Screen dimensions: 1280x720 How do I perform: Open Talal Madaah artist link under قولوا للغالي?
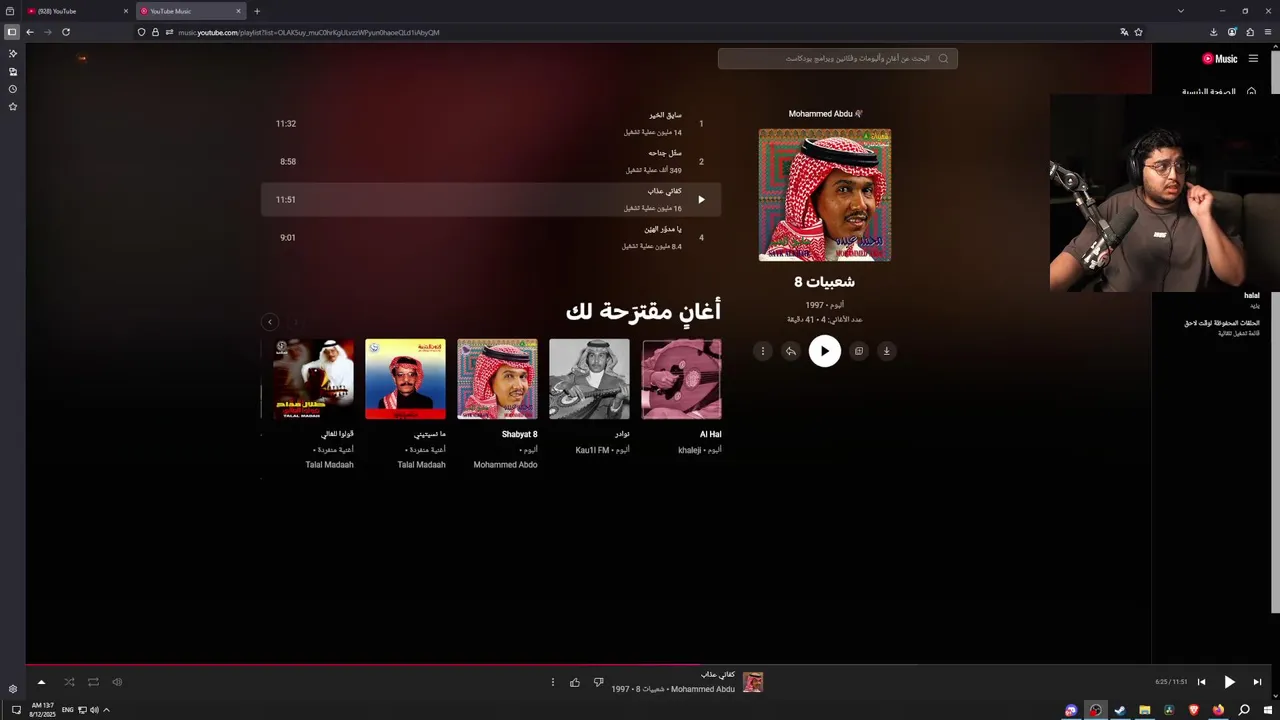[x=329, y=465]
